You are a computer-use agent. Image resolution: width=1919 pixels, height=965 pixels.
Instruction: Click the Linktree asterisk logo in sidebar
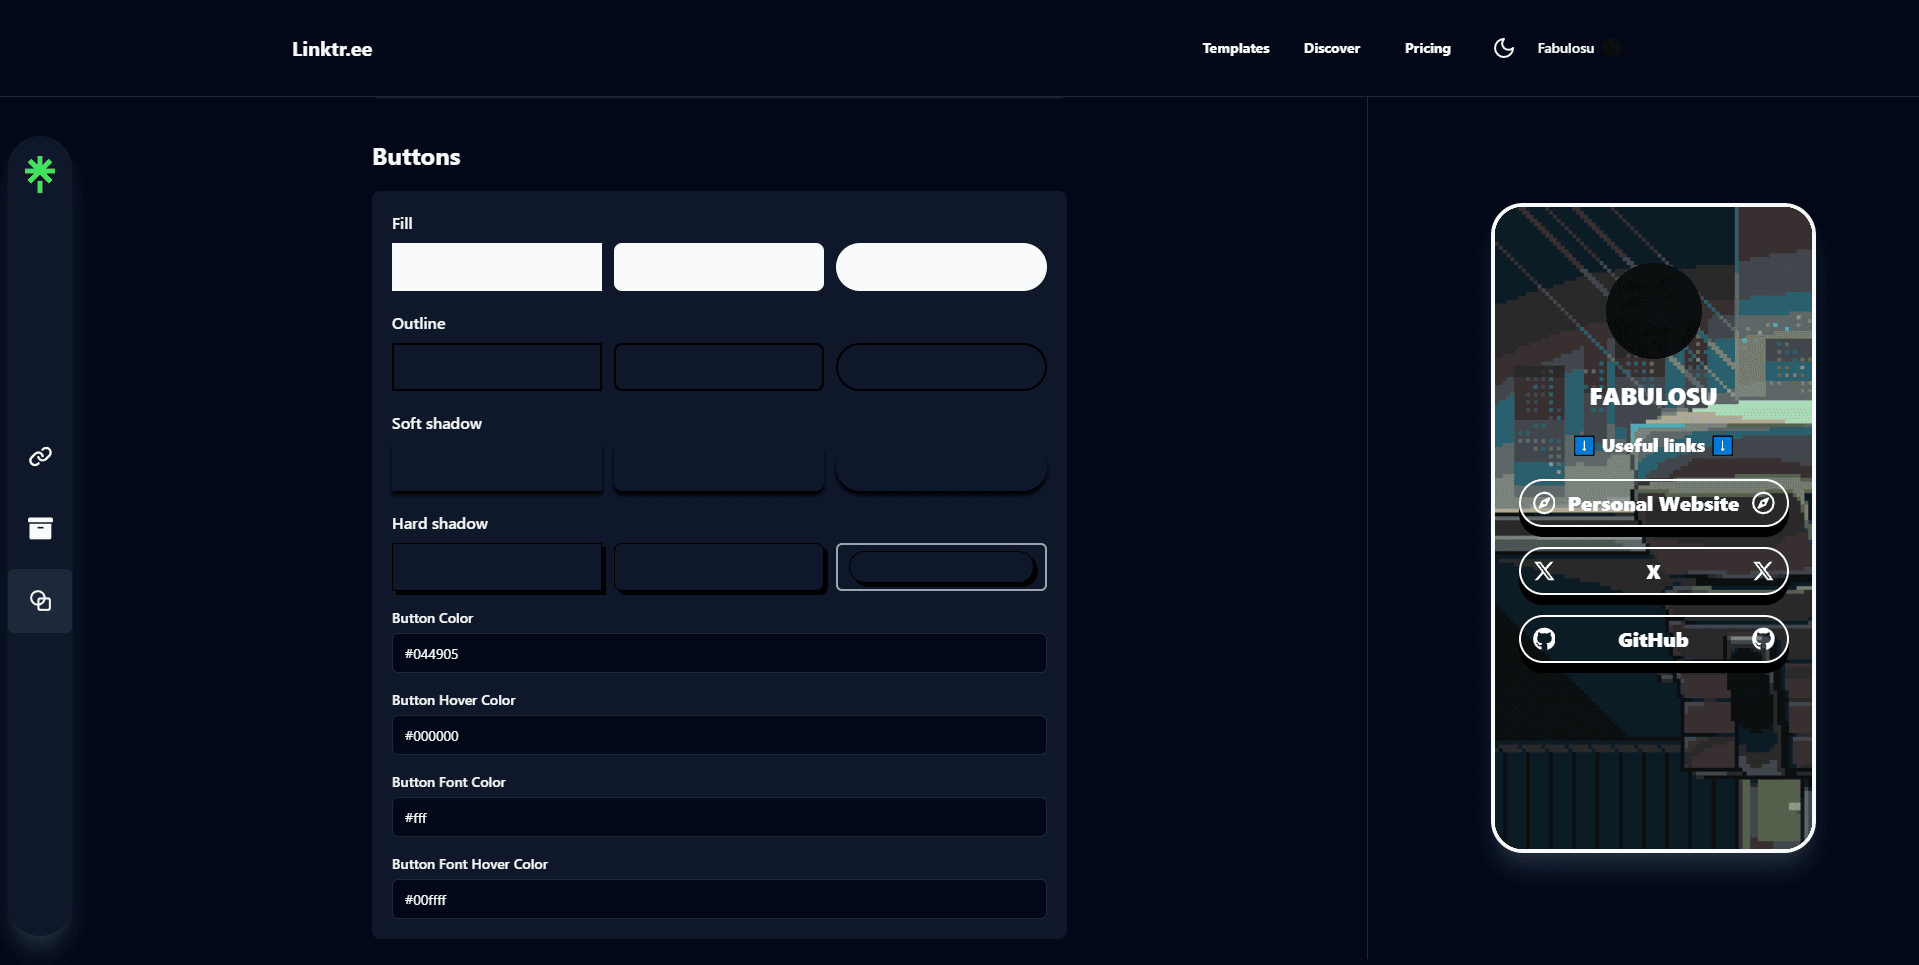(x=40, y=173)
